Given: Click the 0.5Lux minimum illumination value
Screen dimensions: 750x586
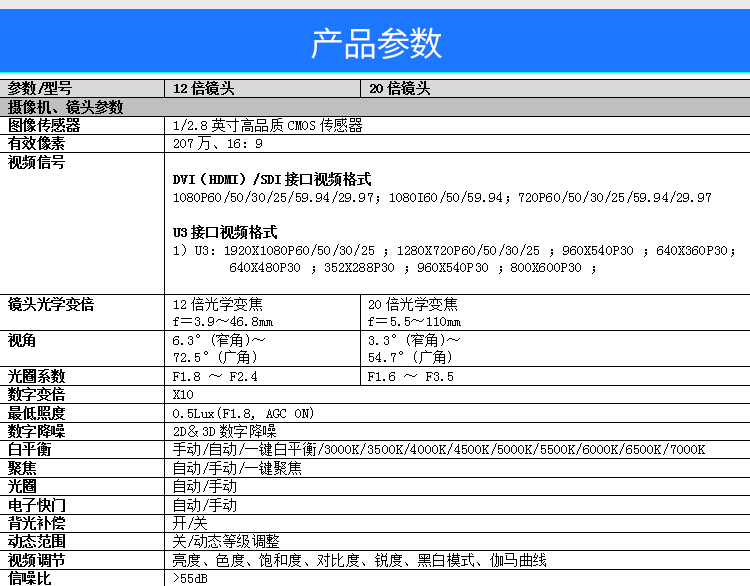Looking at the screenshot, I should tap(243, 413).
